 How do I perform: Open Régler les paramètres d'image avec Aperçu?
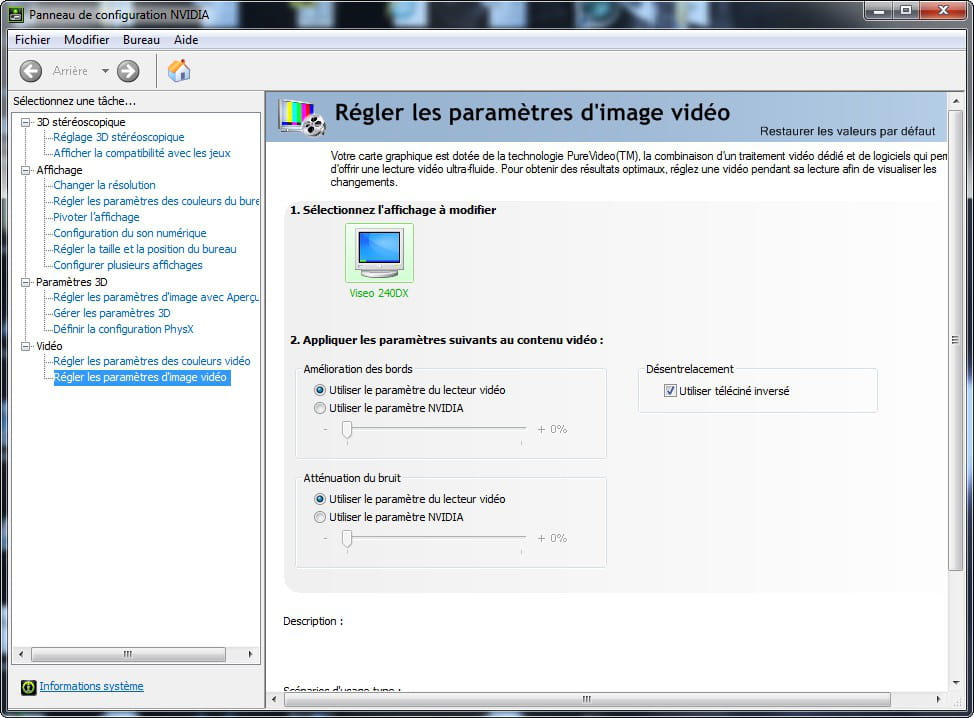pyautogui.click(x=156, y=298)
